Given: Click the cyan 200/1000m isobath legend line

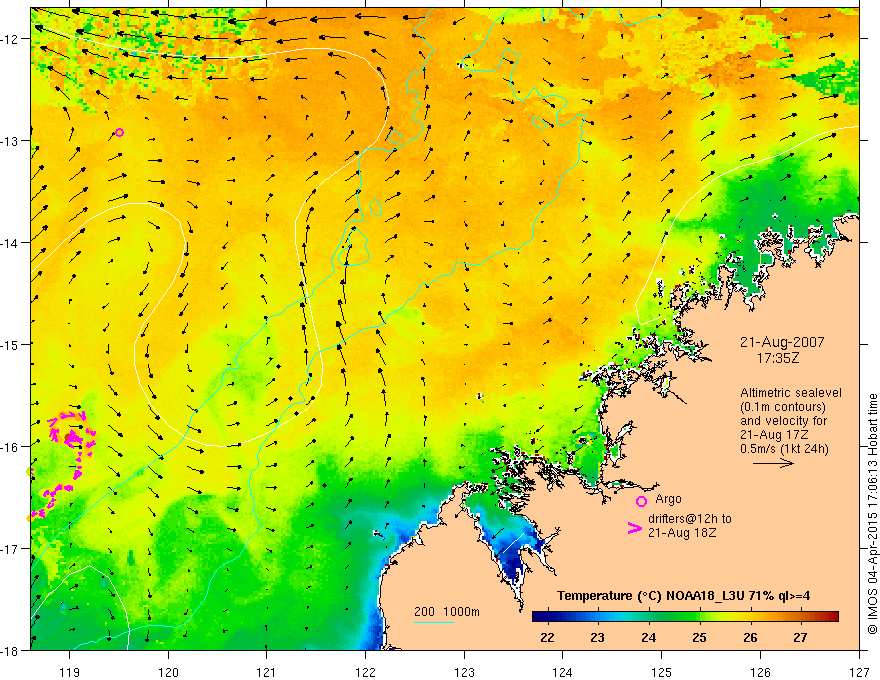Looking at the screenshot, I should tap(434, 622).
